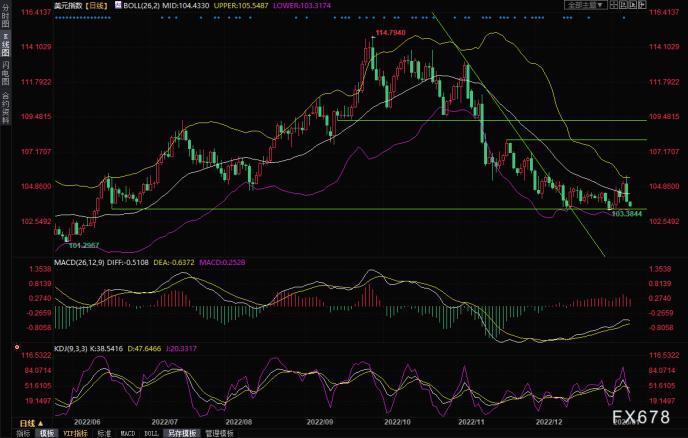Click the red circle marker beside the KDJ panel
This screenshot has width=688, height=438.
(17, 347)
